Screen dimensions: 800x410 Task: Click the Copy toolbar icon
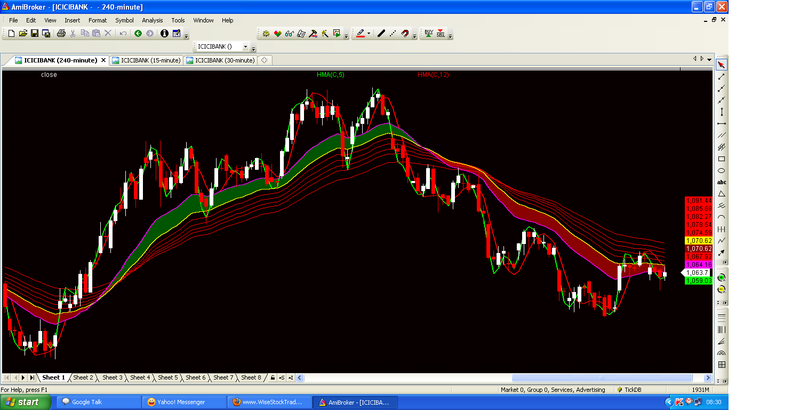click(85, 33)
